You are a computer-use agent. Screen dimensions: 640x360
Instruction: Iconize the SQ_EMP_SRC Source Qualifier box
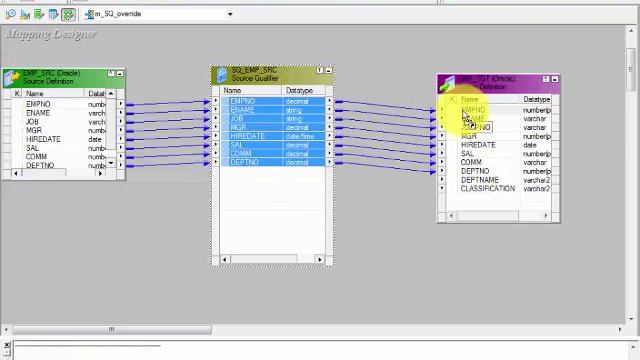tap(329, 70)
